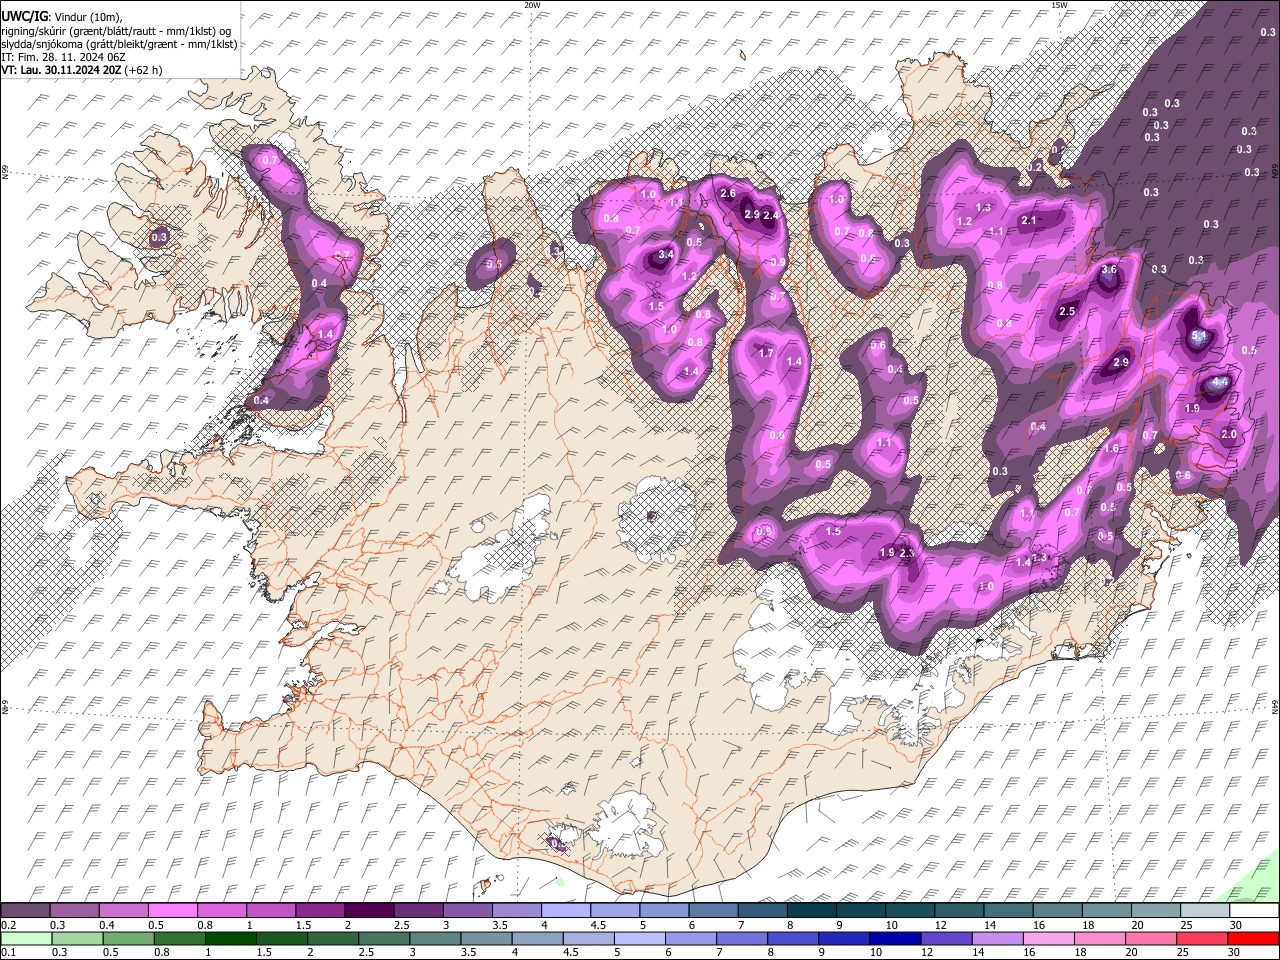
Task: Pick the lower scale swatch labeled 7
Action: [742, 938]
